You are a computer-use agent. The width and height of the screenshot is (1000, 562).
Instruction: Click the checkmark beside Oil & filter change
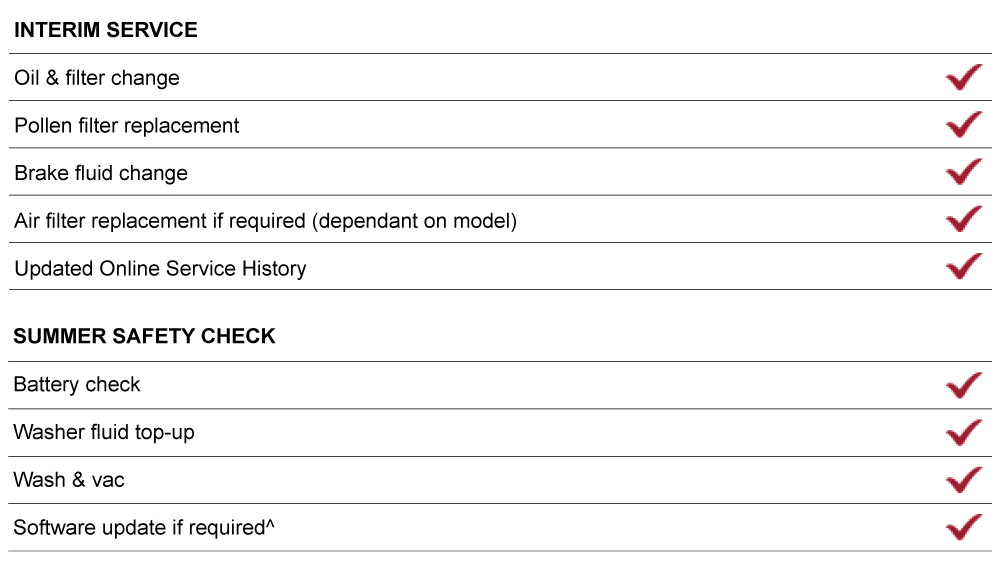[963, 78]
